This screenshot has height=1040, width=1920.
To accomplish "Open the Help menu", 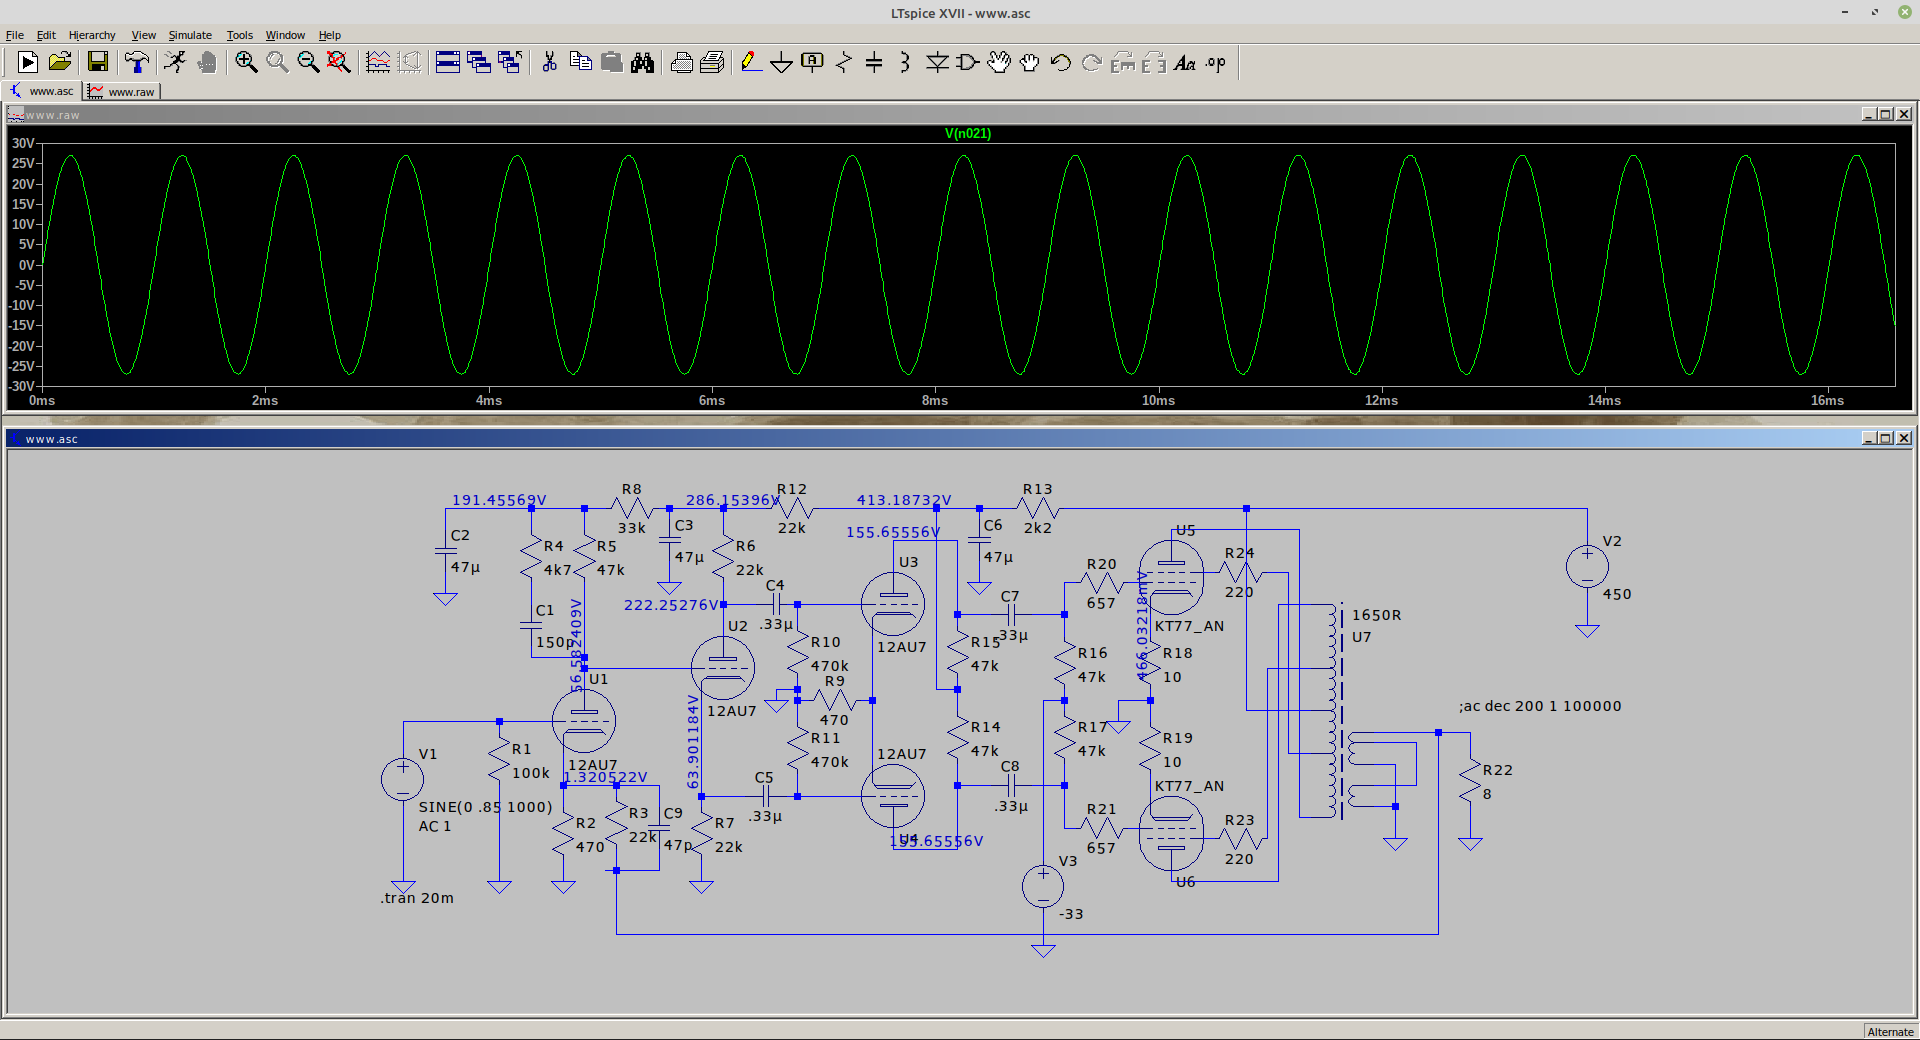I will 330,35.
